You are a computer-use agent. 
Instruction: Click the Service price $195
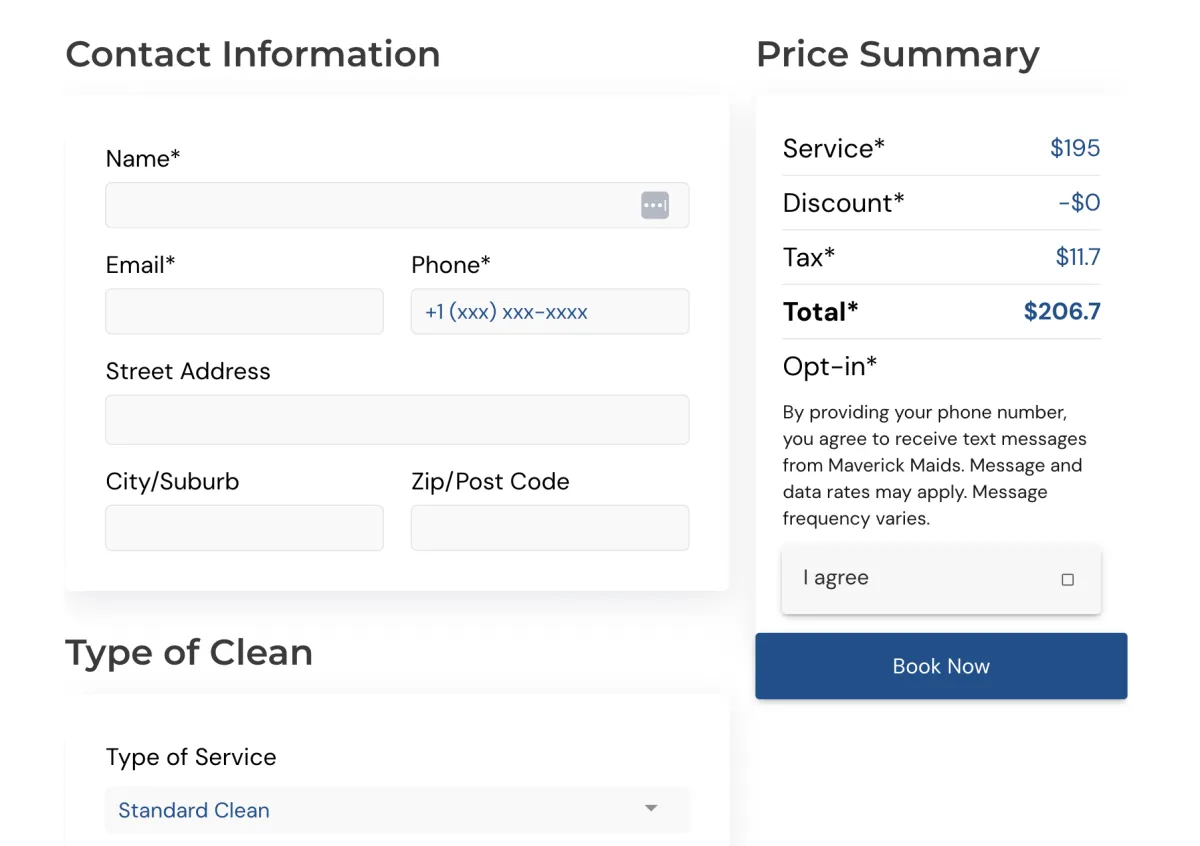tap(1074, 149)
